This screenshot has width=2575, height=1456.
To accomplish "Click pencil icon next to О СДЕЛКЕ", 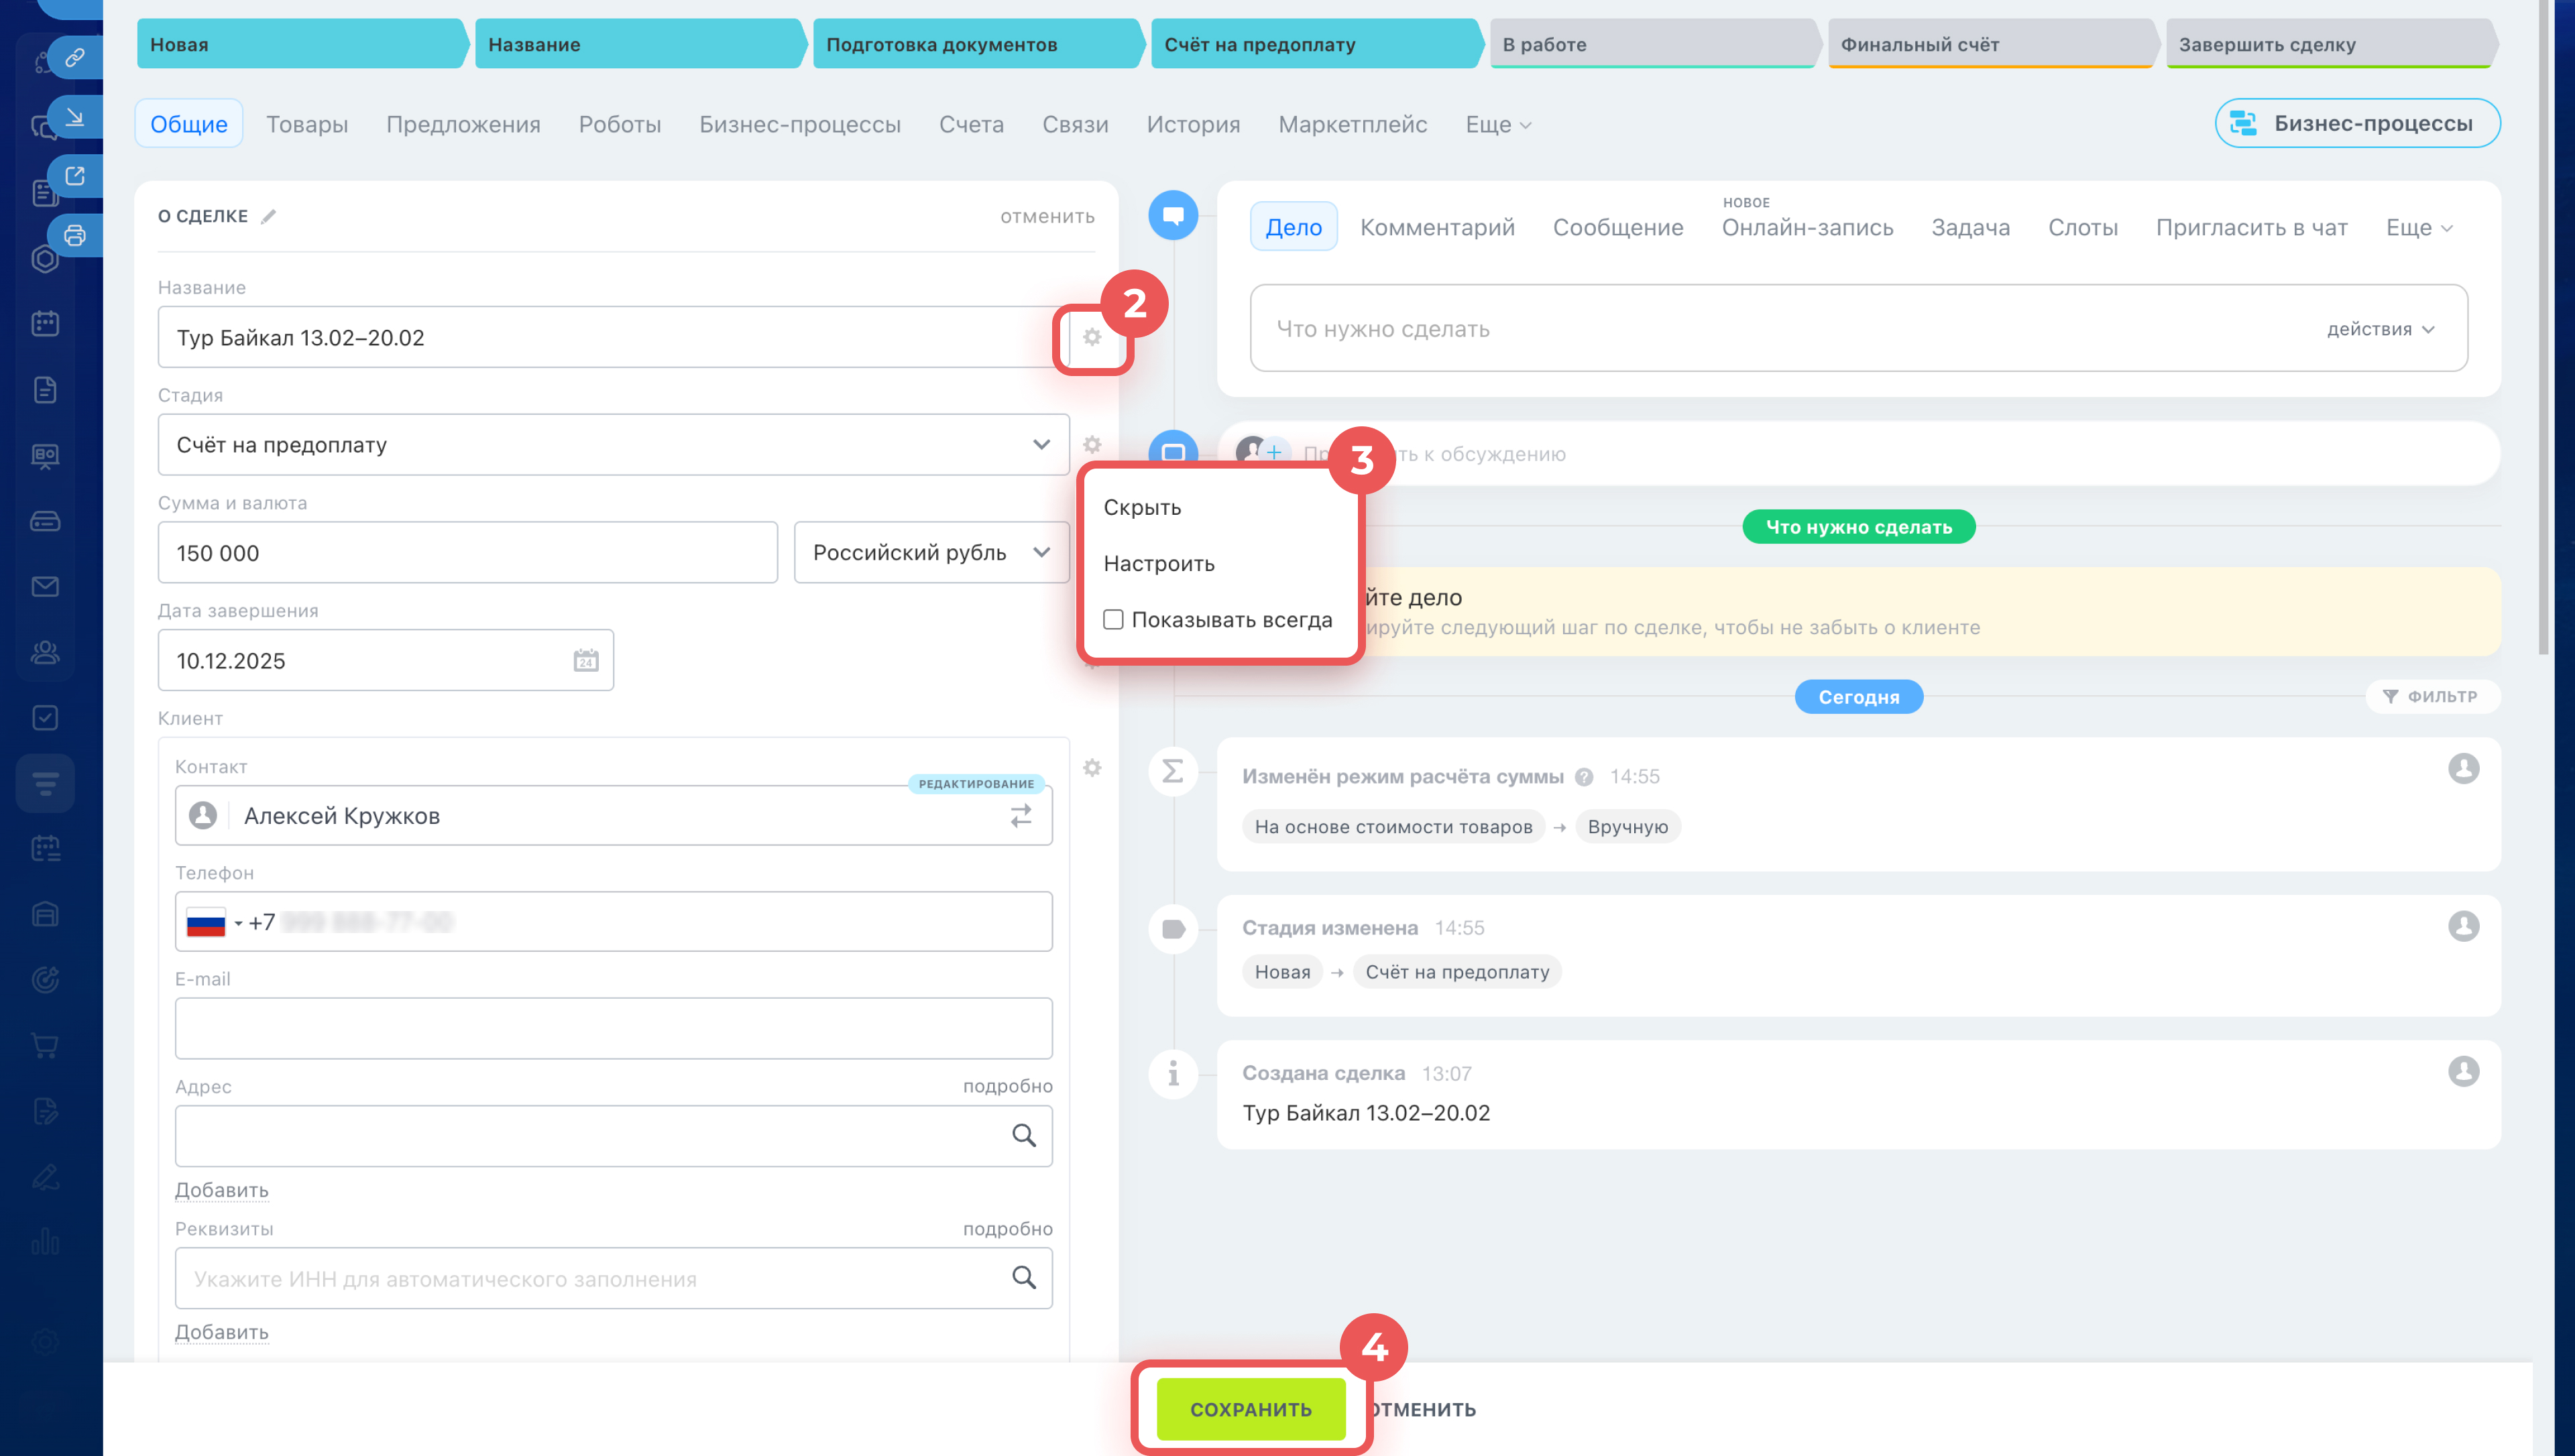I will [x=268, y=217].
